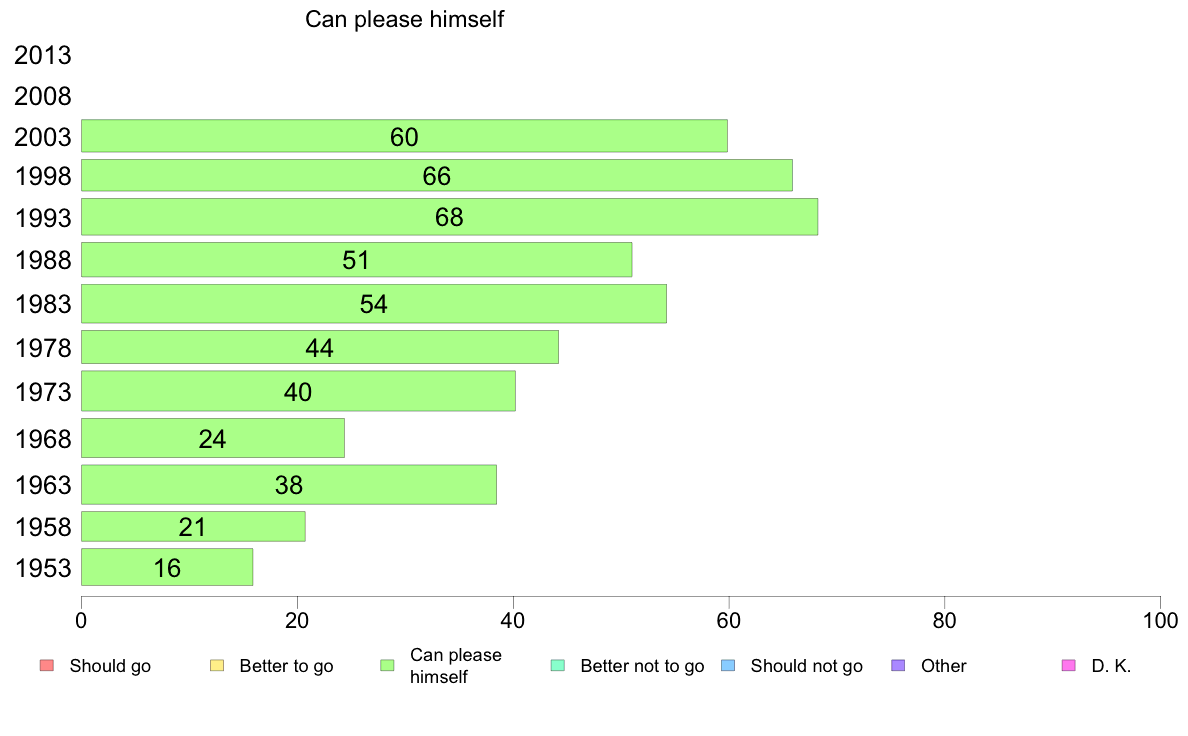Click the Should not go legend label
This screenshot has width=1188, height=736.
[806, 666]
